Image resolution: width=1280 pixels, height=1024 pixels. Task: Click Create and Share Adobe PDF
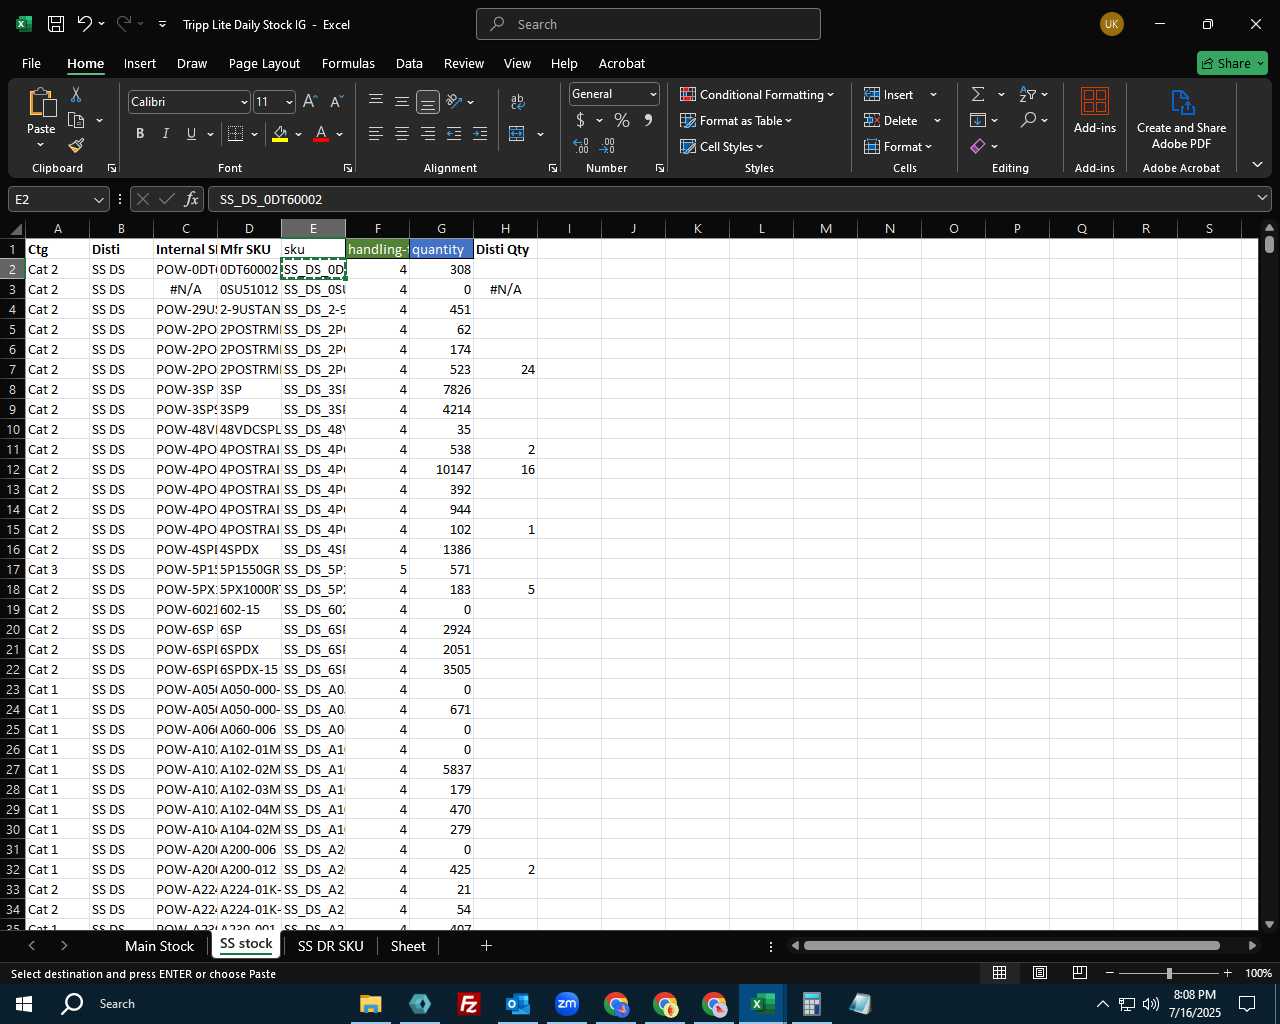pos(1181,119)
